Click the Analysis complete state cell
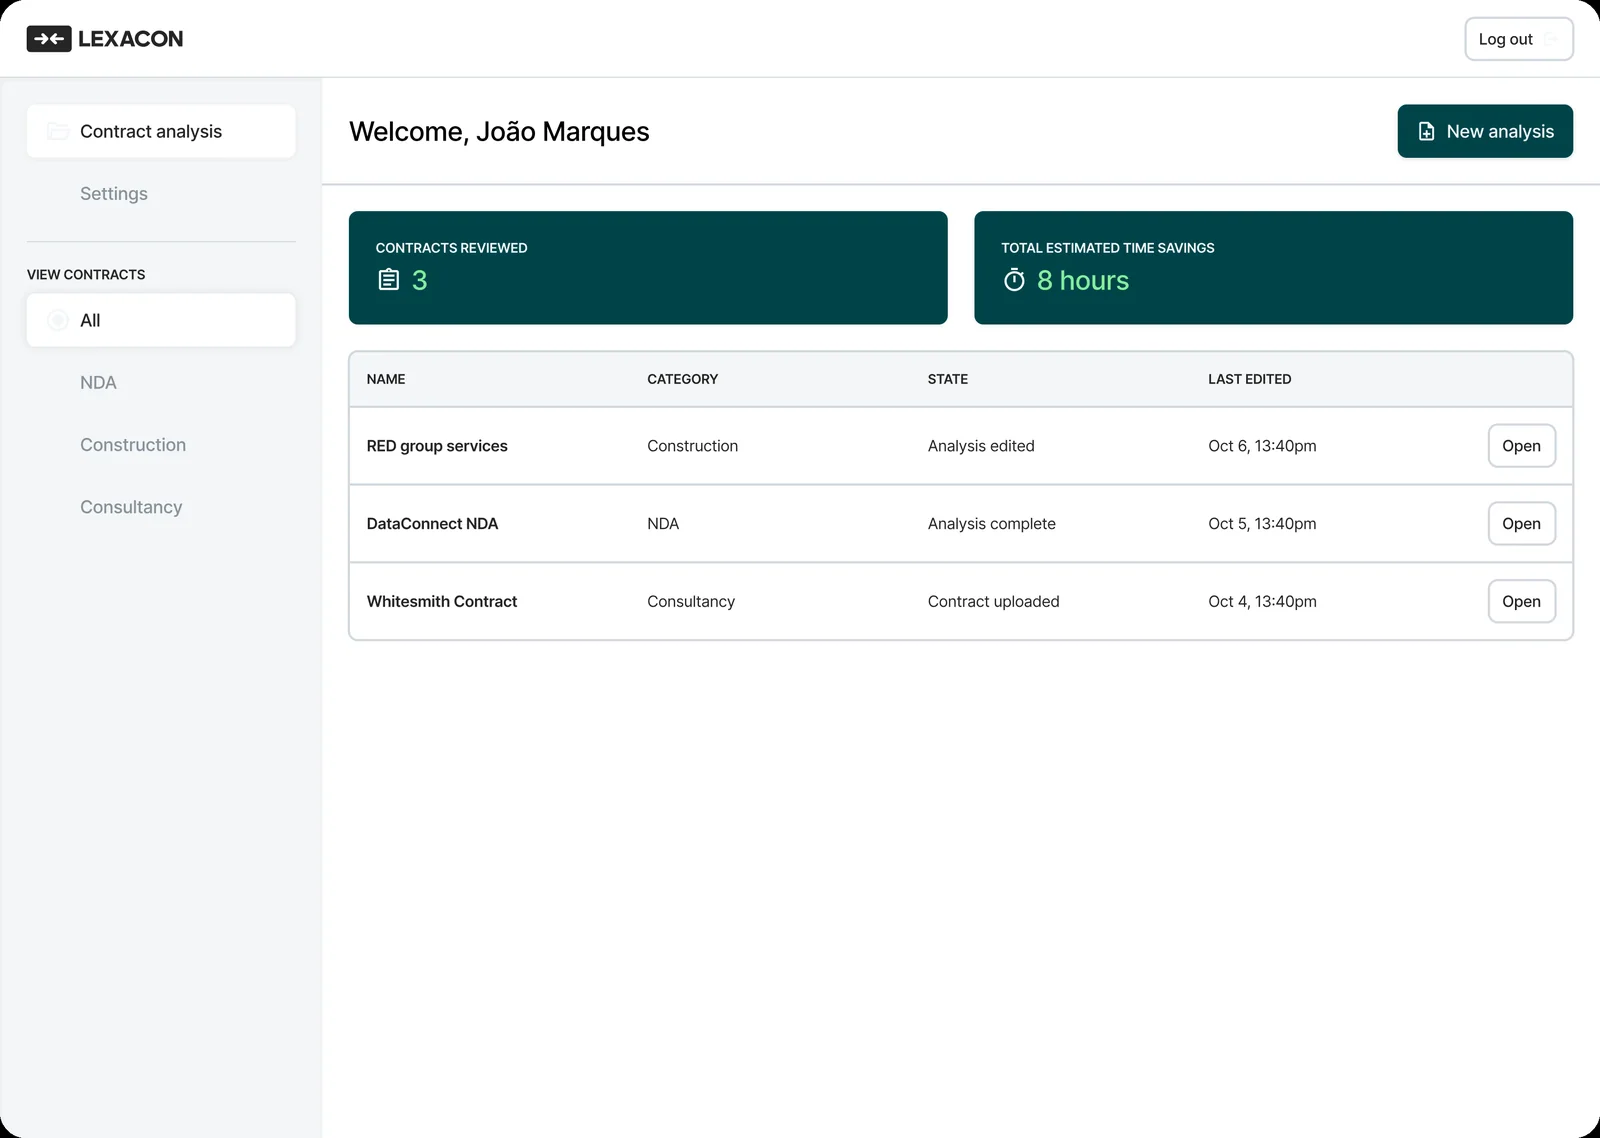The width and height of the screenshot is (1600, 1138). point(991,524)
